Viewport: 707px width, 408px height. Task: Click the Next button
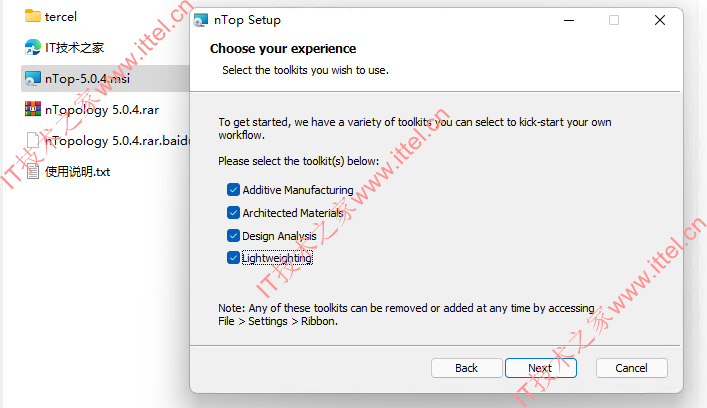point(541,368)
